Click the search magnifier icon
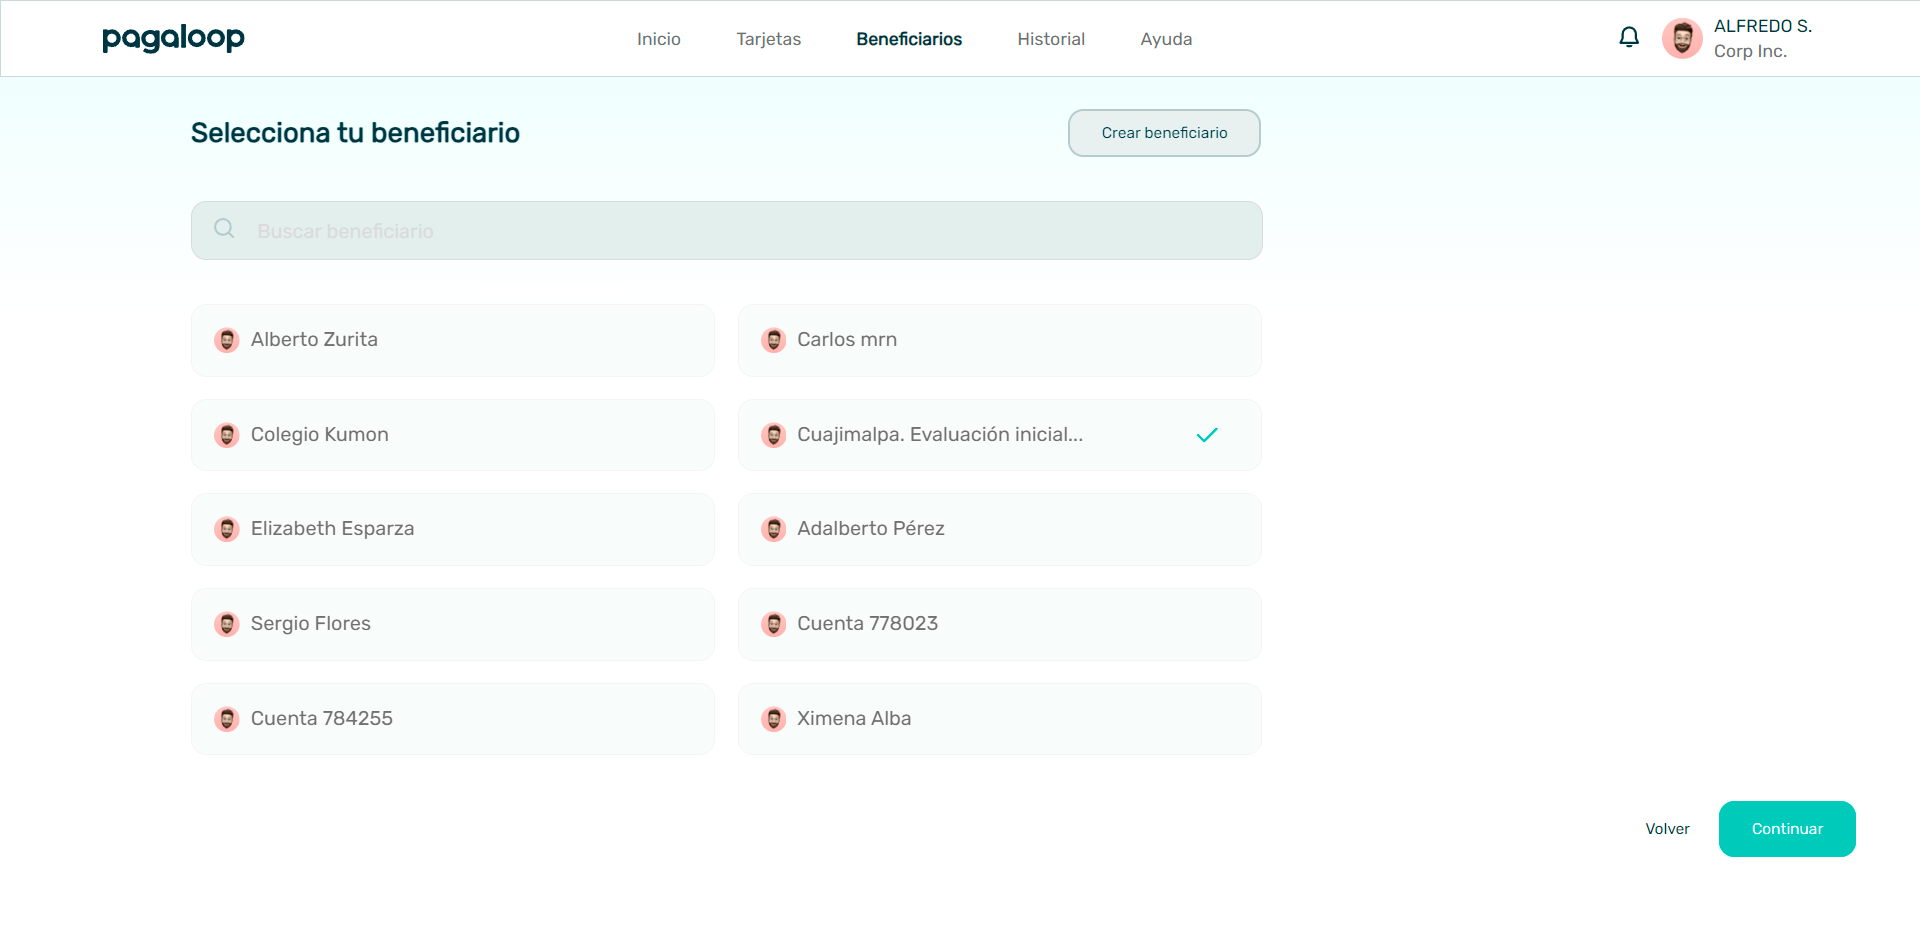 point(224,229)
